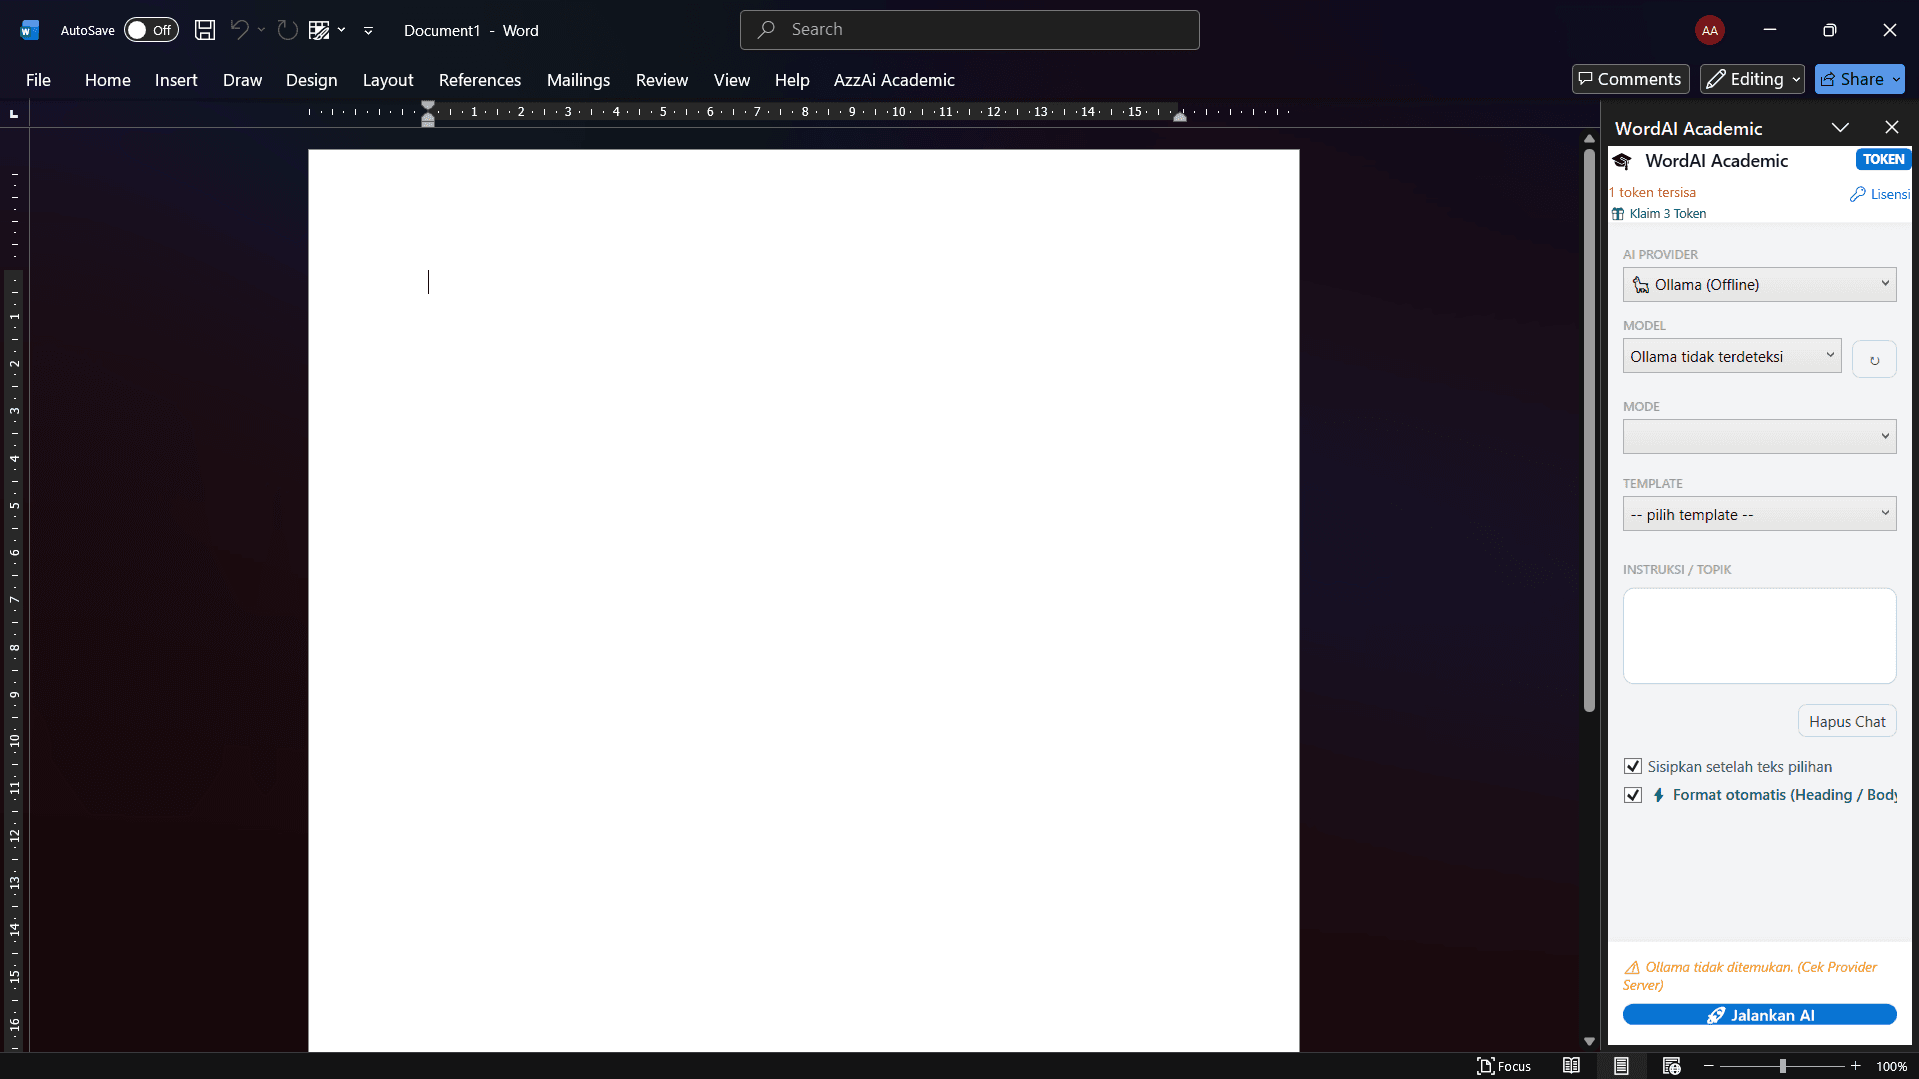
Task: Uncheck Sisipkan setelah teks pilihan
Action: click(x=1633, y=767)
